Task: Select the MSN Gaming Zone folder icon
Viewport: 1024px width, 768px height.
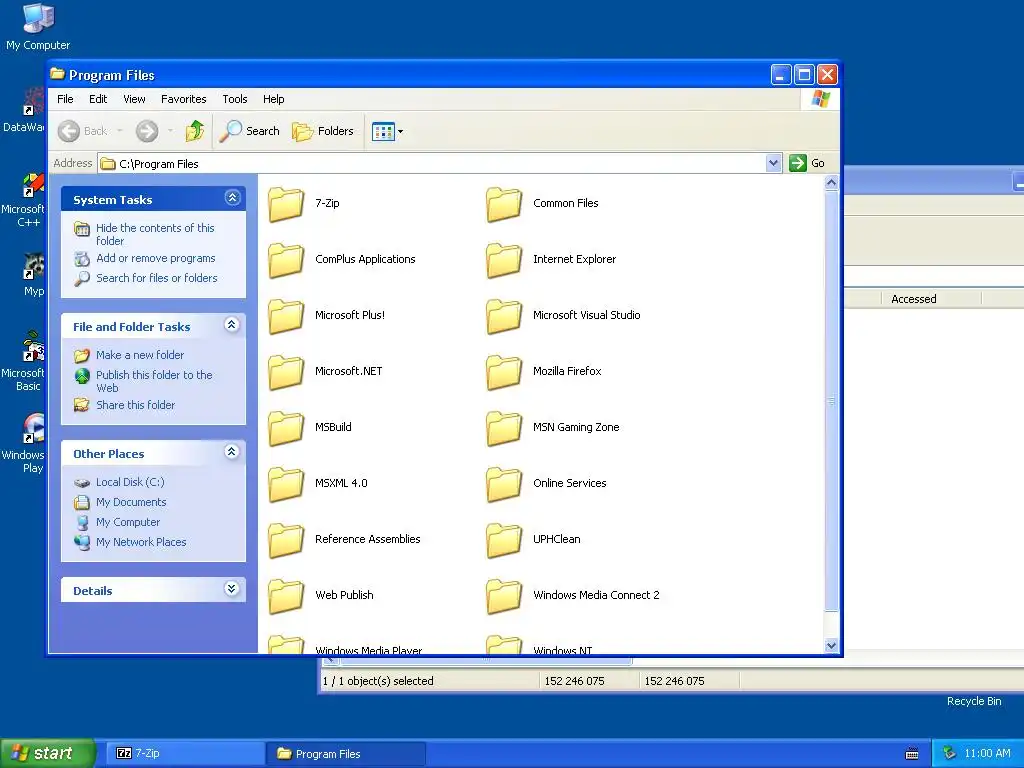Action: (x=504, y=428)
